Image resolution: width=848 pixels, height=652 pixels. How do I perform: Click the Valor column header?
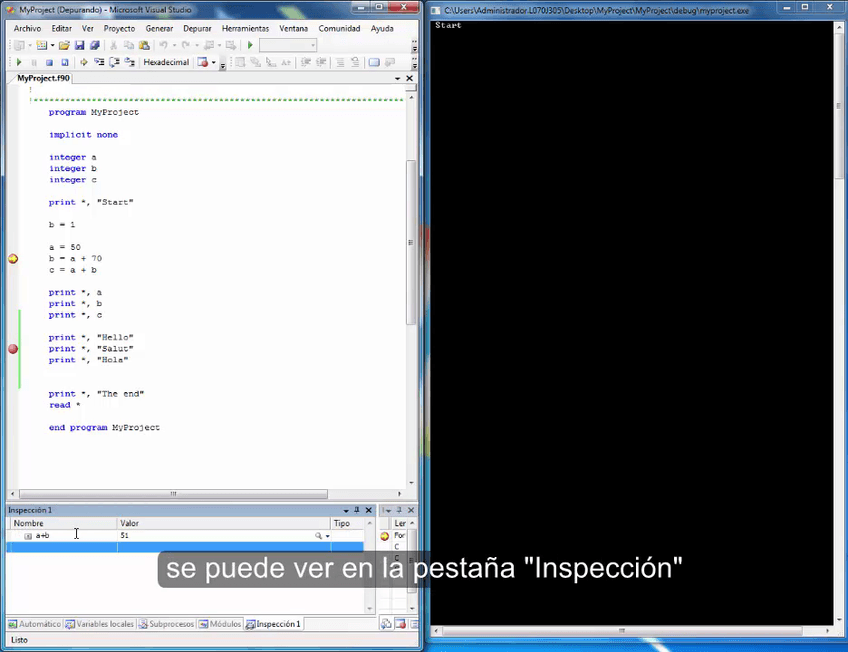pos(224,523)
